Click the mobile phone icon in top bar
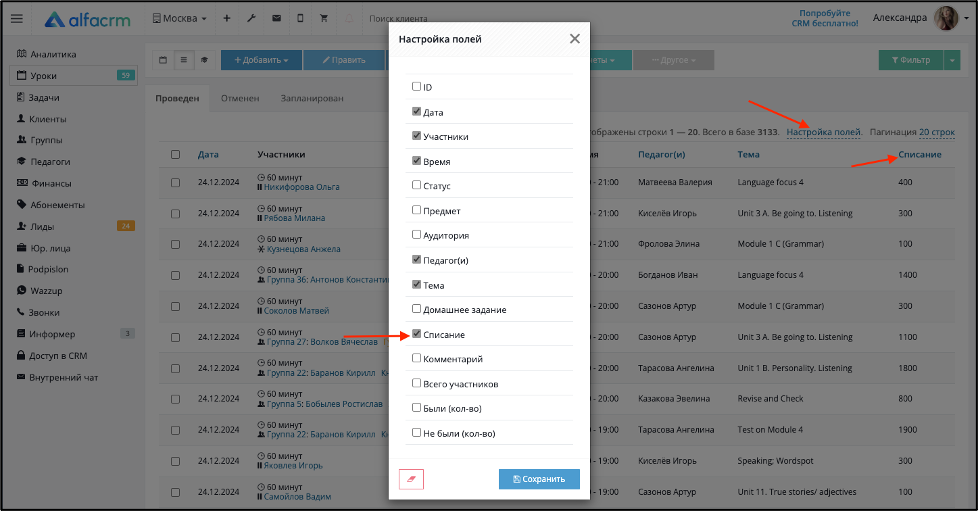 (x=300, y=19)
